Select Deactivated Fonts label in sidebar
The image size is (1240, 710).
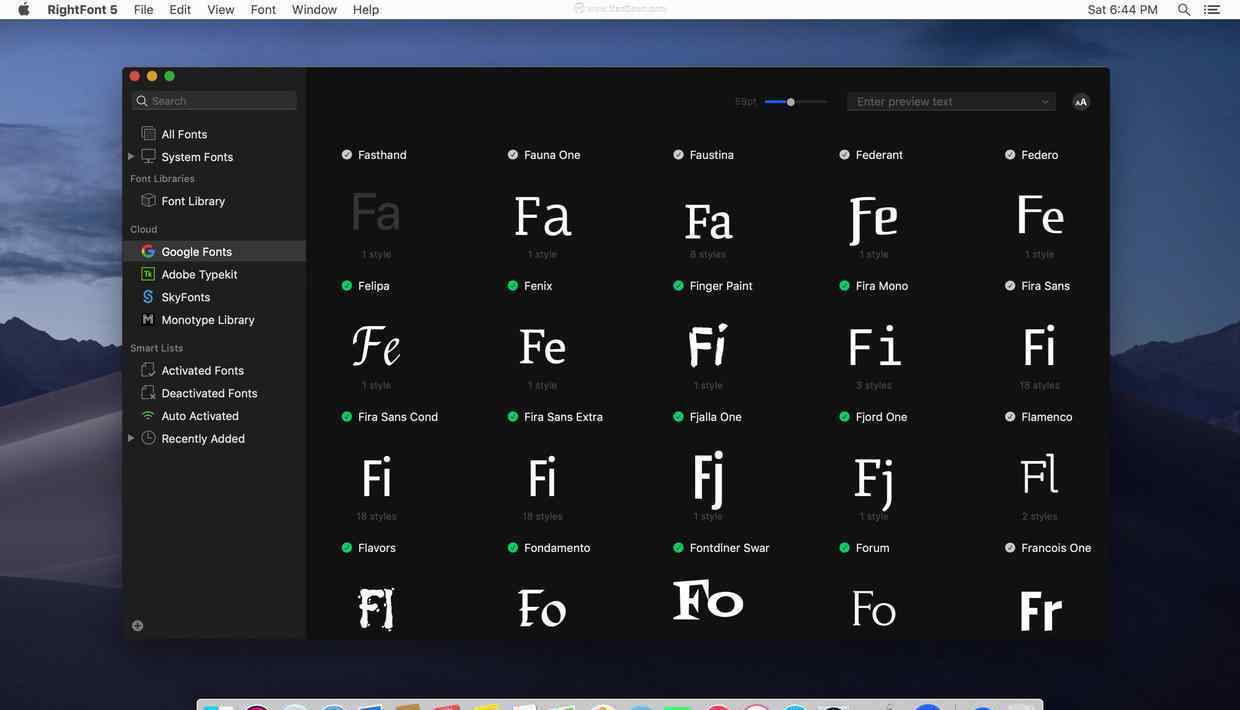click(x=209, y=393)
